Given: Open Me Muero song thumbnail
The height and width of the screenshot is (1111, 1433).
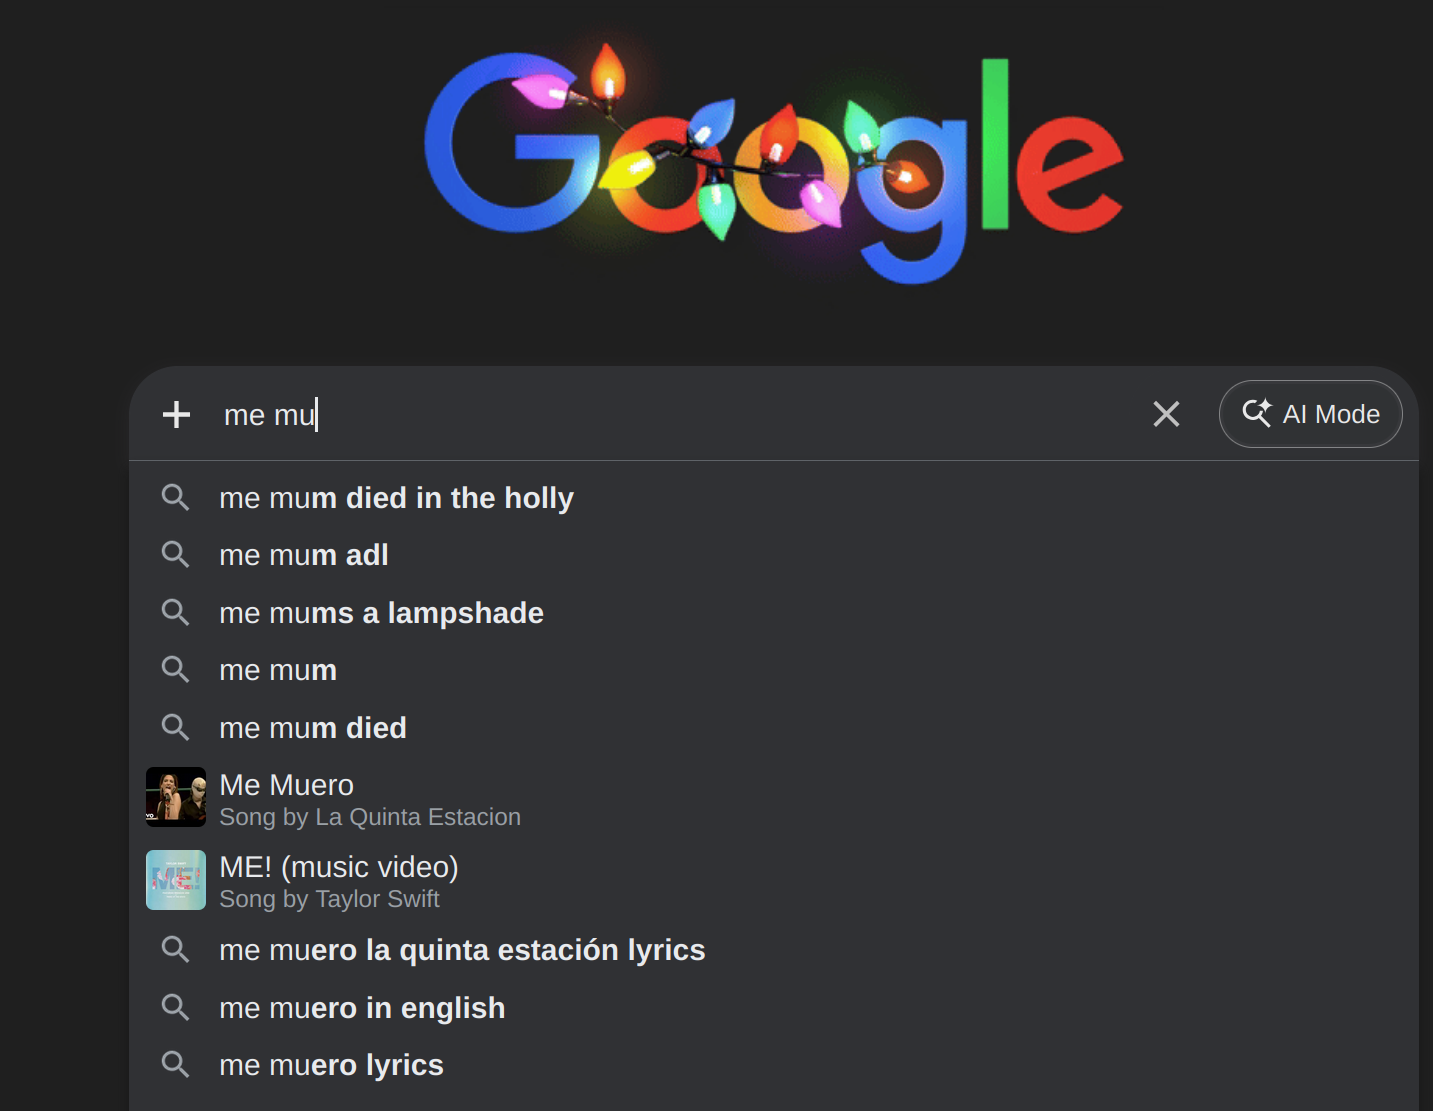Looking at the screenshot, I should (x=176, y=797).
